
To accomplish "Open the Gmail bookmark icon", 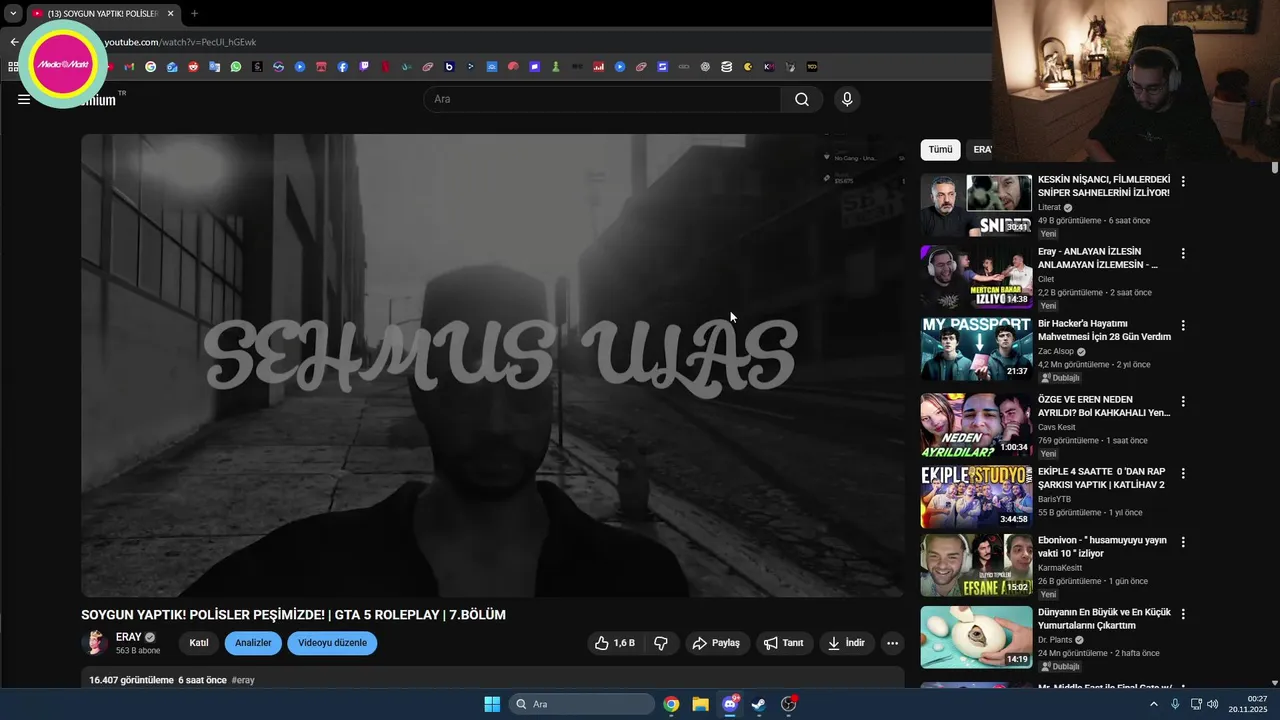I will pos(129,67).
